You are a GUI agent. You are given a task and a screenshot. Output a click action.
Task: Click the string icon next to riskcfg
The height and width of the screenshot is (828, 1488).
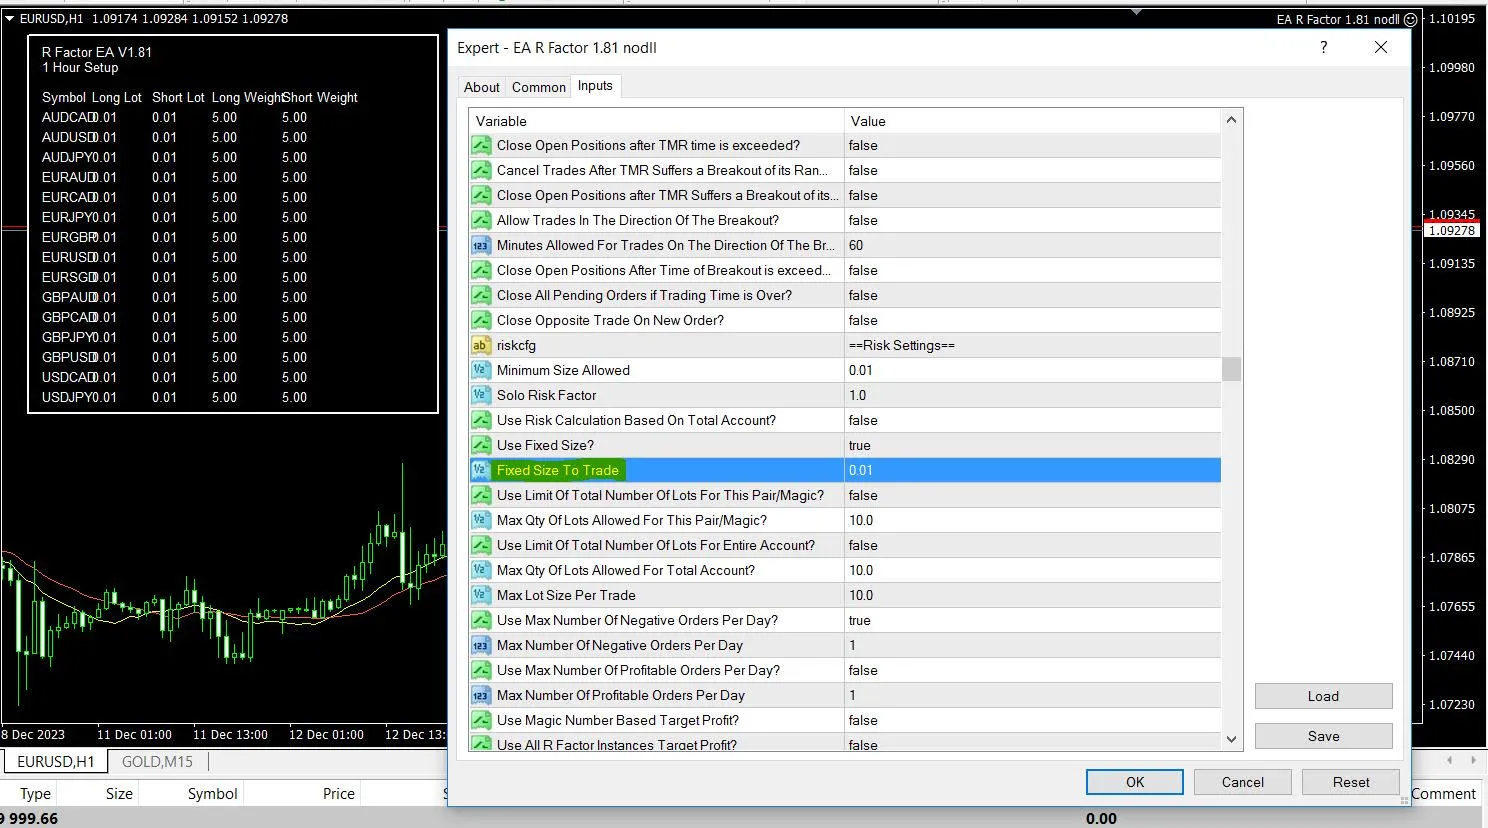(x=480, y=345)
